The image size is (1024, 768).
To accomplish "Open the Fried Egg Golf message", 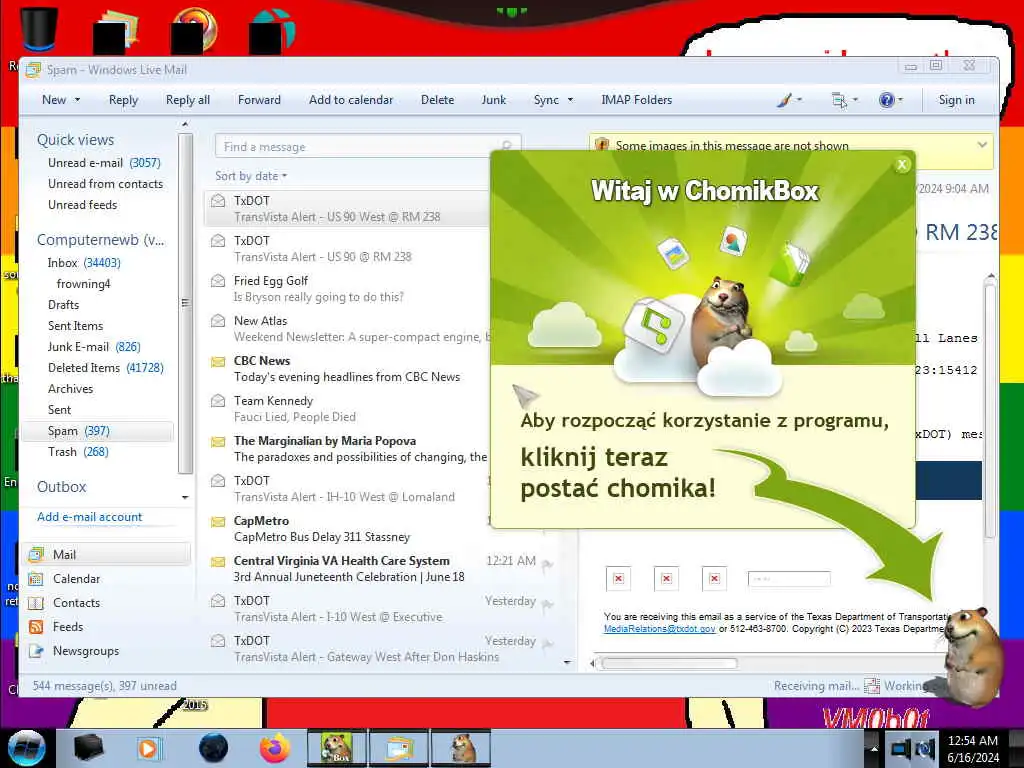I will 348,289.
